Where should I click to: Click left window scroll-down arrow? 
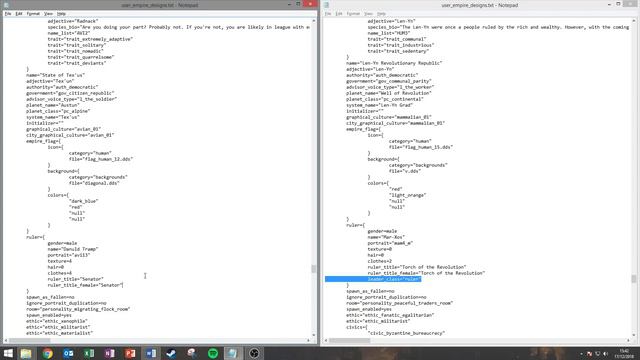click(313, 335)
